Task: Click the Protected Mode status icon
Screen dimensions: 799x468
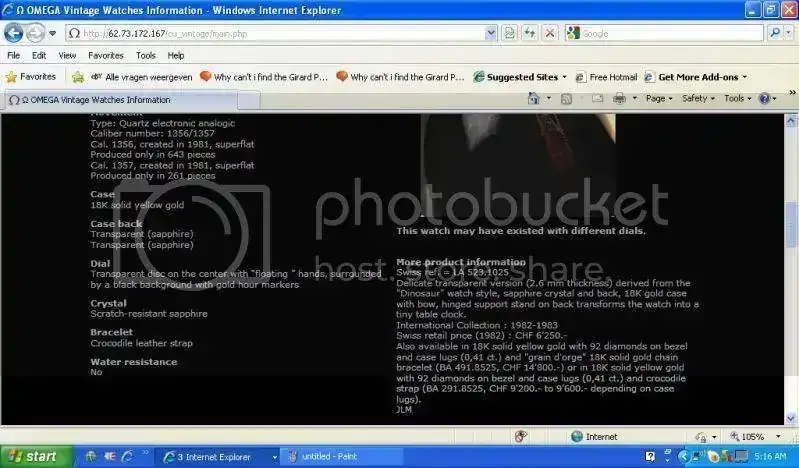Action: (702, 437)
